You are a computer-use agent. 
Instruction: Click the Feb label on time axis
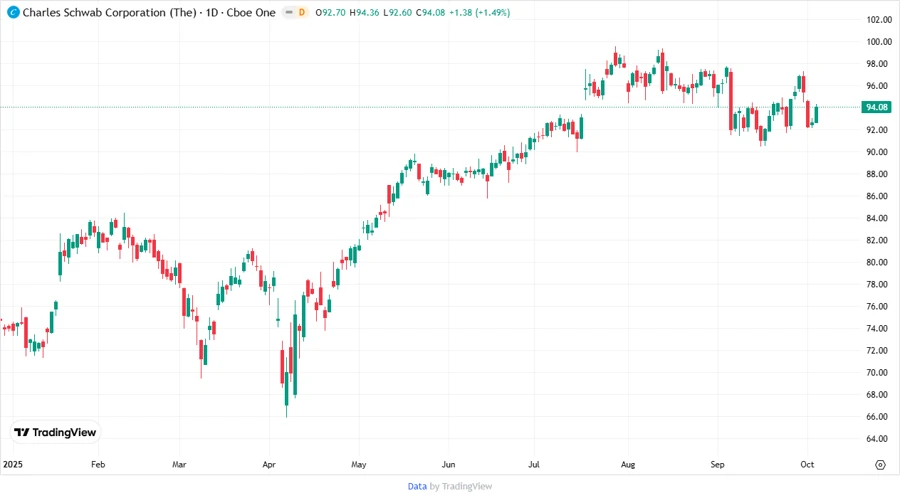tap(98, 465)
